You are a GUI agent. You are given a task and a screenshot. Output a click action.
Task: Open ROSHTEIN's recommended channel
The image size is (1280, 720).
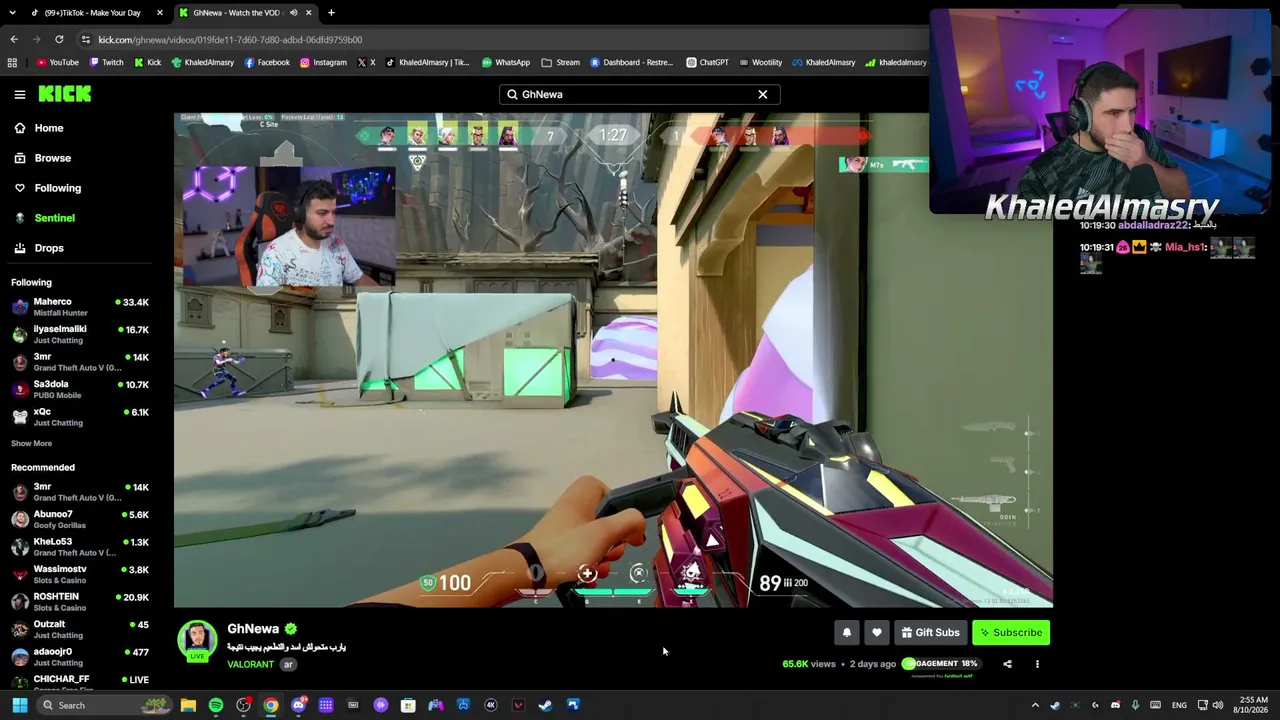point(80,602)
